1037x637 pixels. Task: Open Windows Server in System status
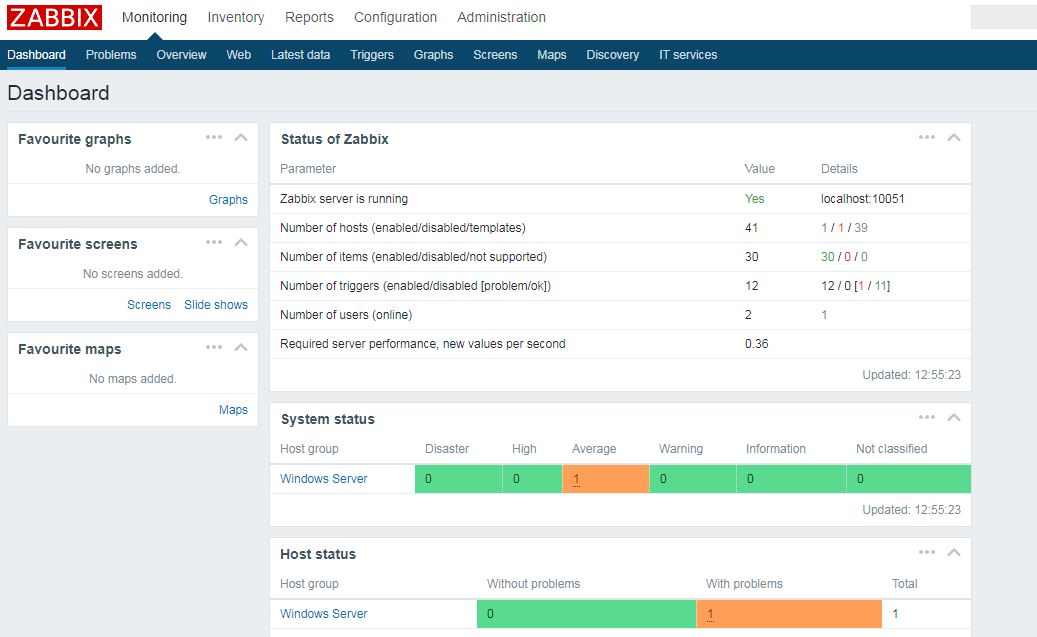point(323,479)
